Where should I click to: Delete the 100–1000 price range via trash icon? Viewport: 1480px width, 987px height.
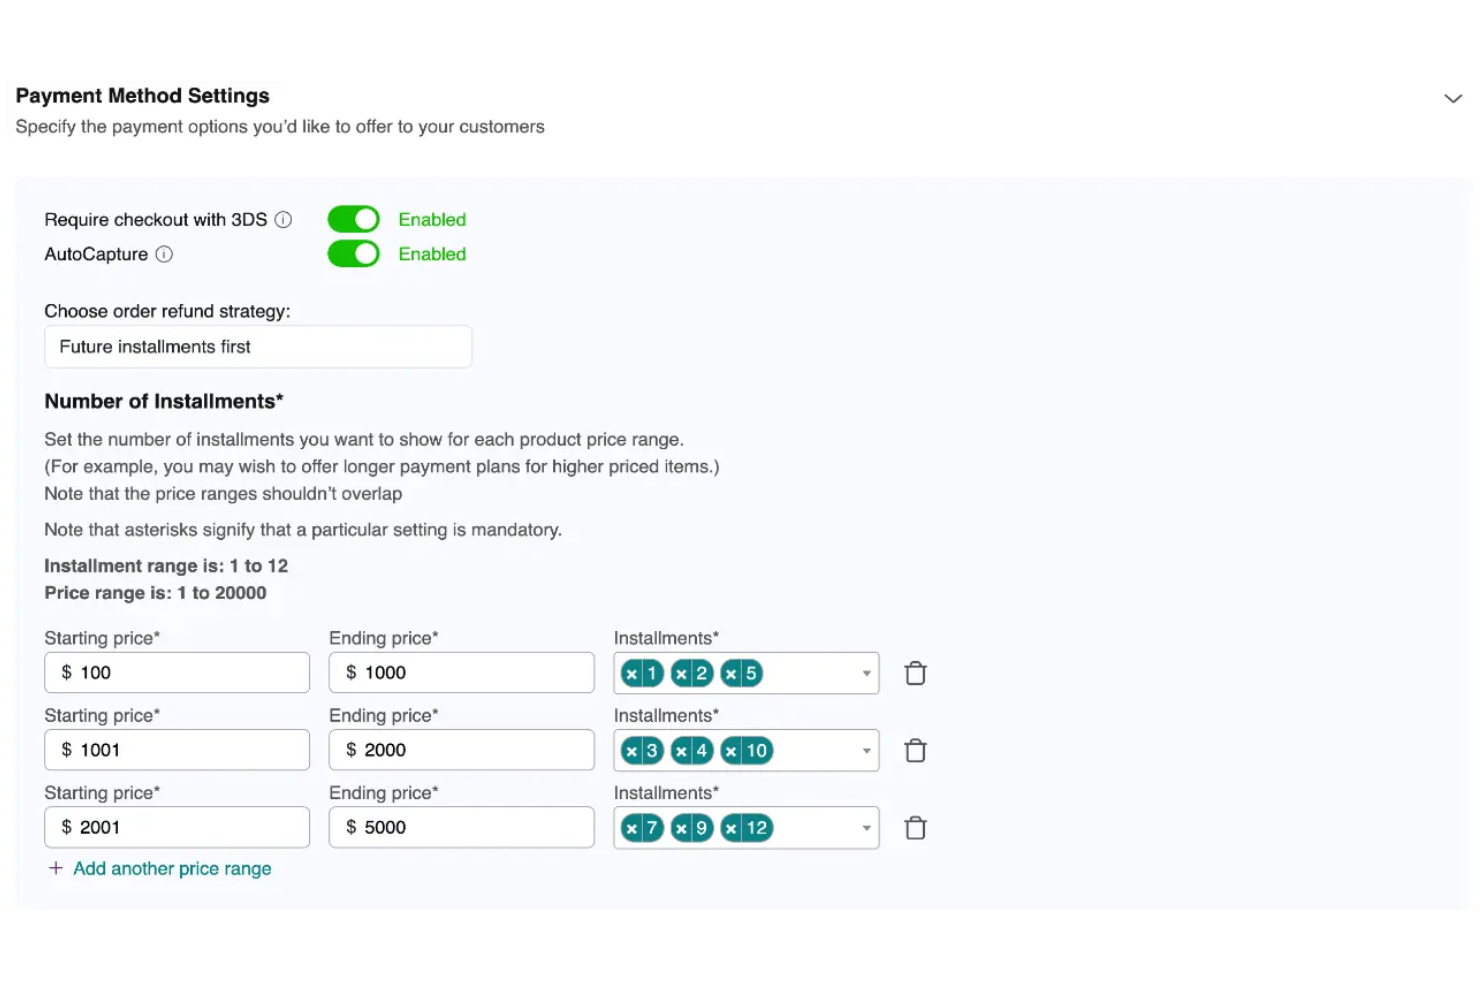click(915, 672)
